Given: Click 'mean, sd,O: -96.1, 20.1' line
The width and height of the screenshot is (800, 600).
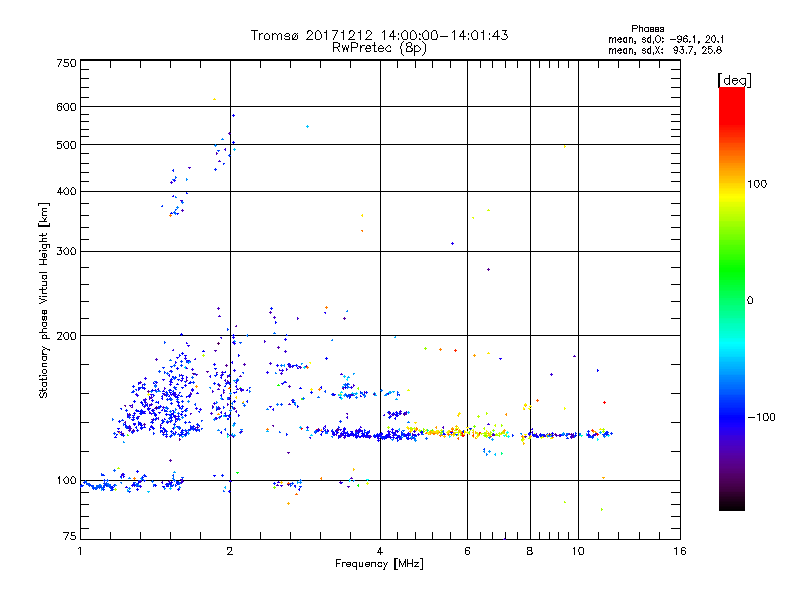Looking at the screenshot, I should pyautogui.click(x=666, y=39).
